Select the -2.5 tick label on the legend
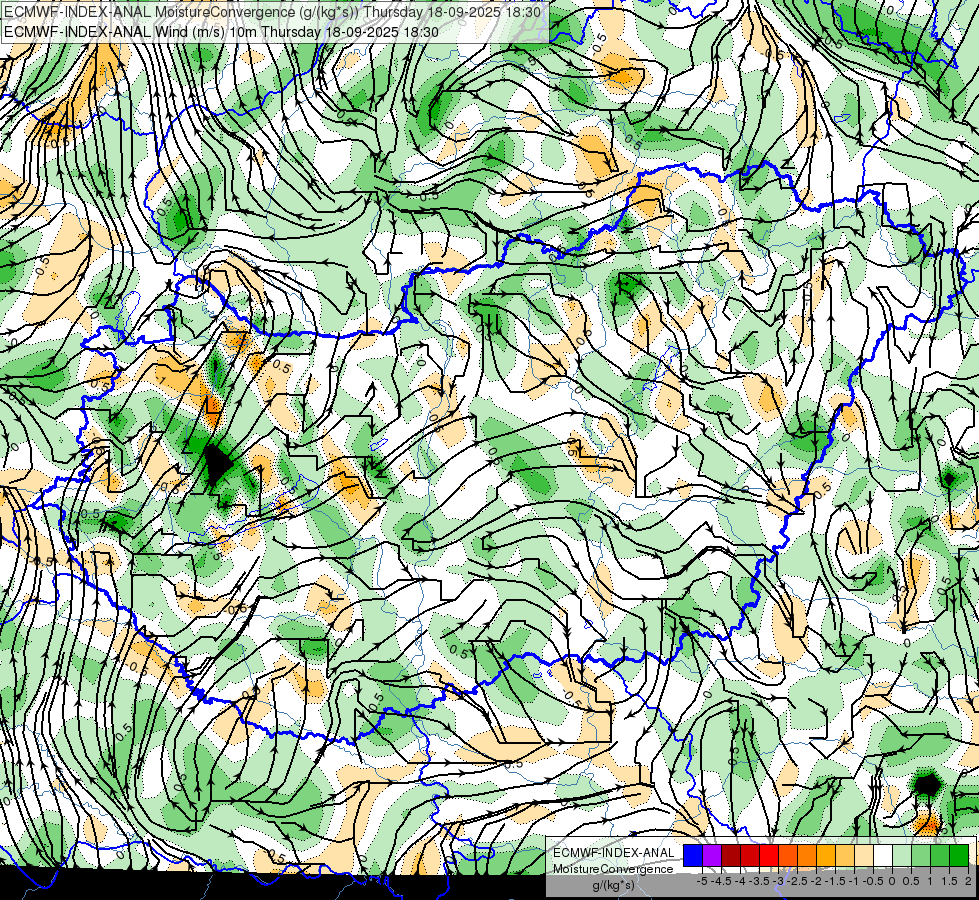This screenshot has height=900, width=979. pyautogui.click(x=797, y=881)
